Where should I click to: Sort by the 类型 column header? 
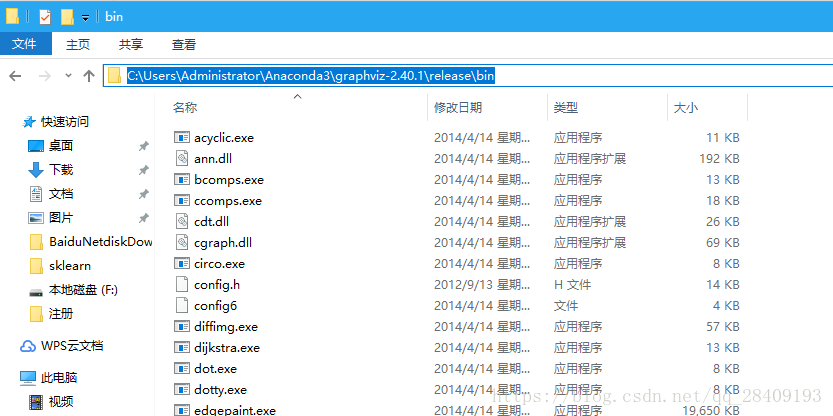click(566, 108)
